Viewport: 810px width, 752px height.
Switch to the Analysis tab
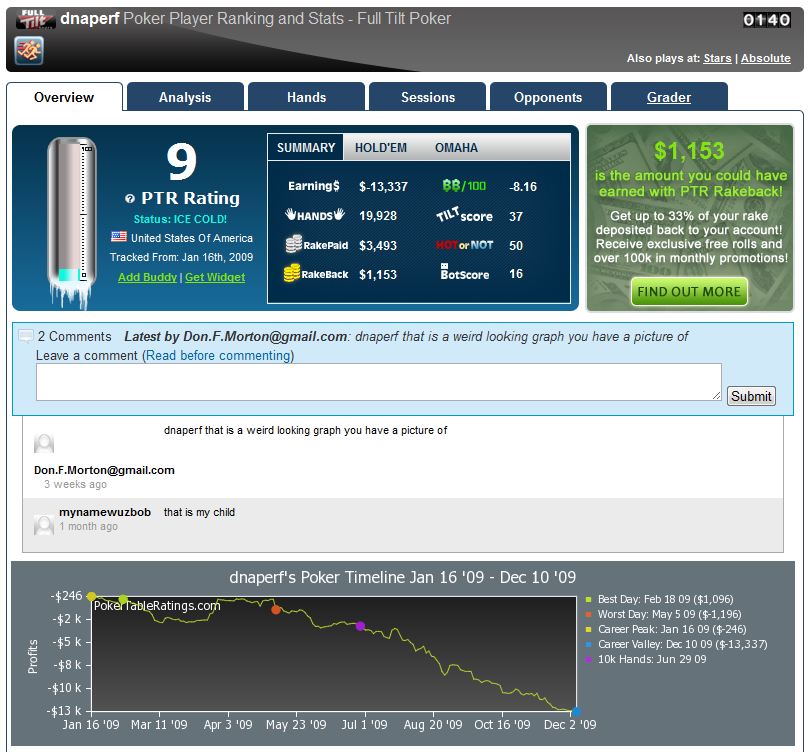click(185, 97)
